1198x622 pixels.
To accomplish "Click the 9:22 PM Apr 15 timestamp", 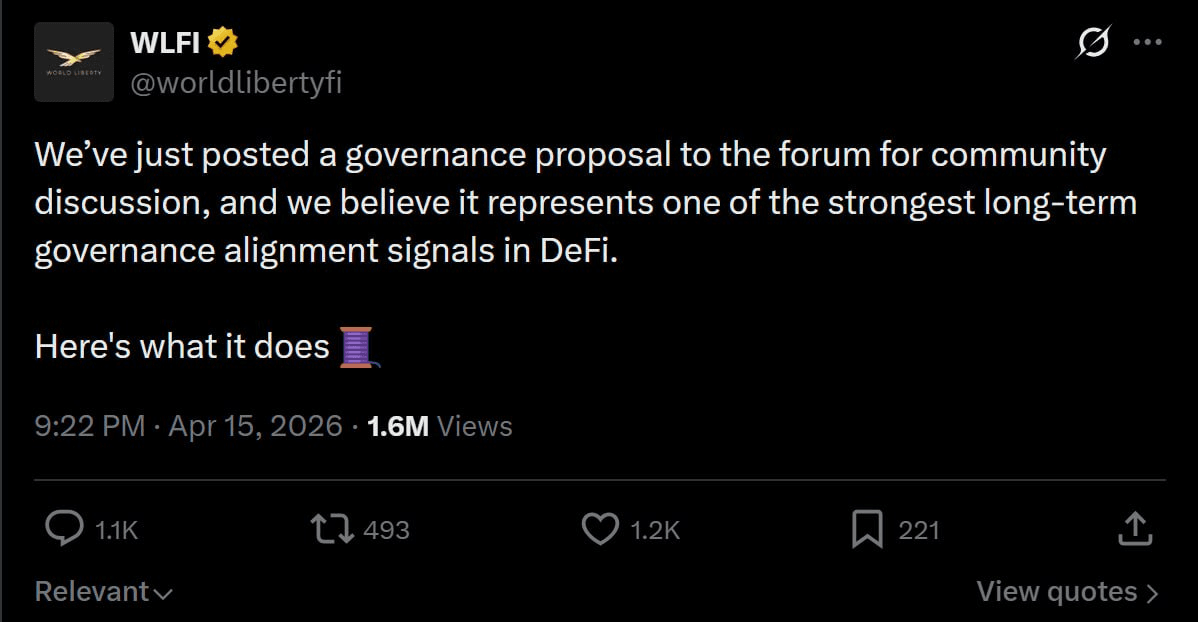I will tap(189, 427).
